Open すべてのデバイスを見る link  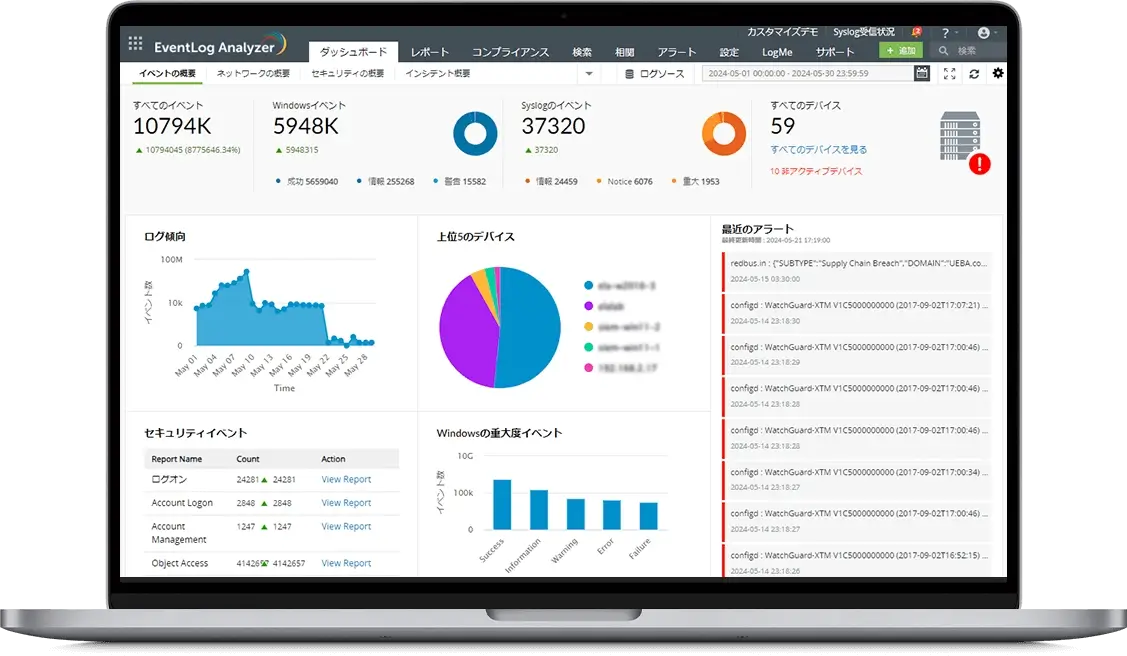click(x=819, y=149)
